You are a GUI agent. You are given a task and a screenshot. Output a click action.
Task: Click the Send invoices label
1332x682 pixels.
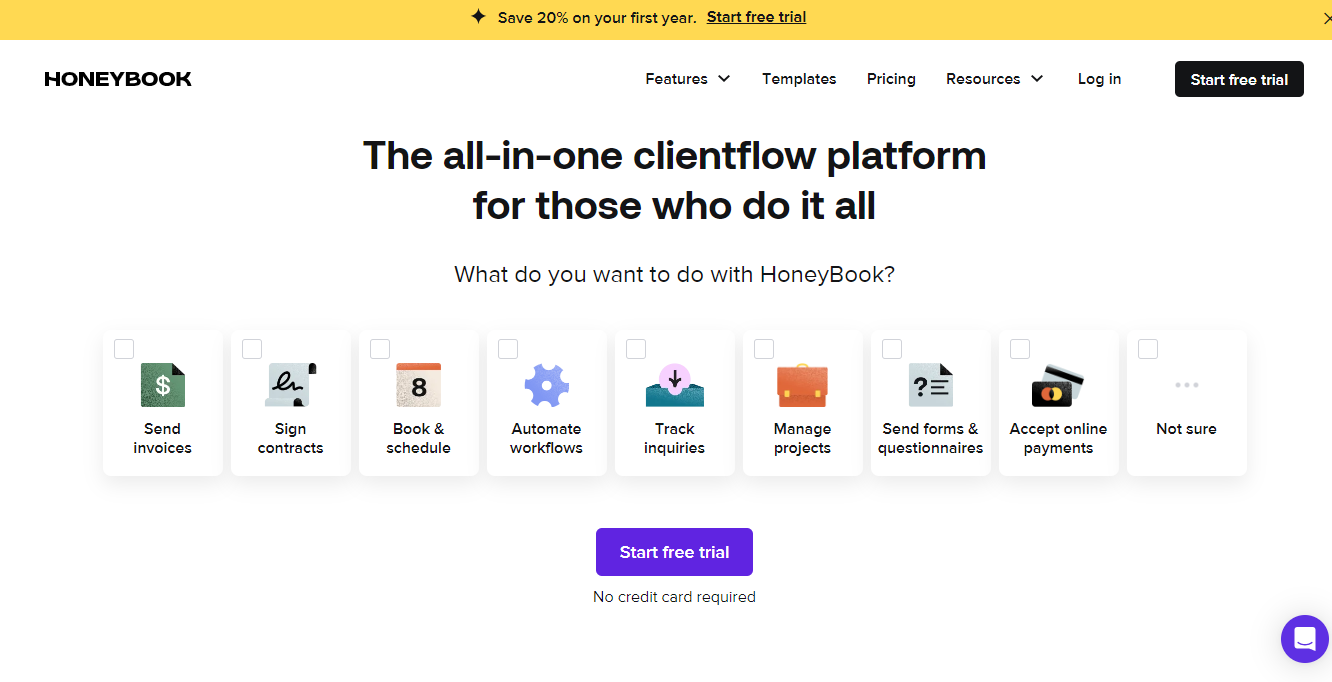[163, 438]
